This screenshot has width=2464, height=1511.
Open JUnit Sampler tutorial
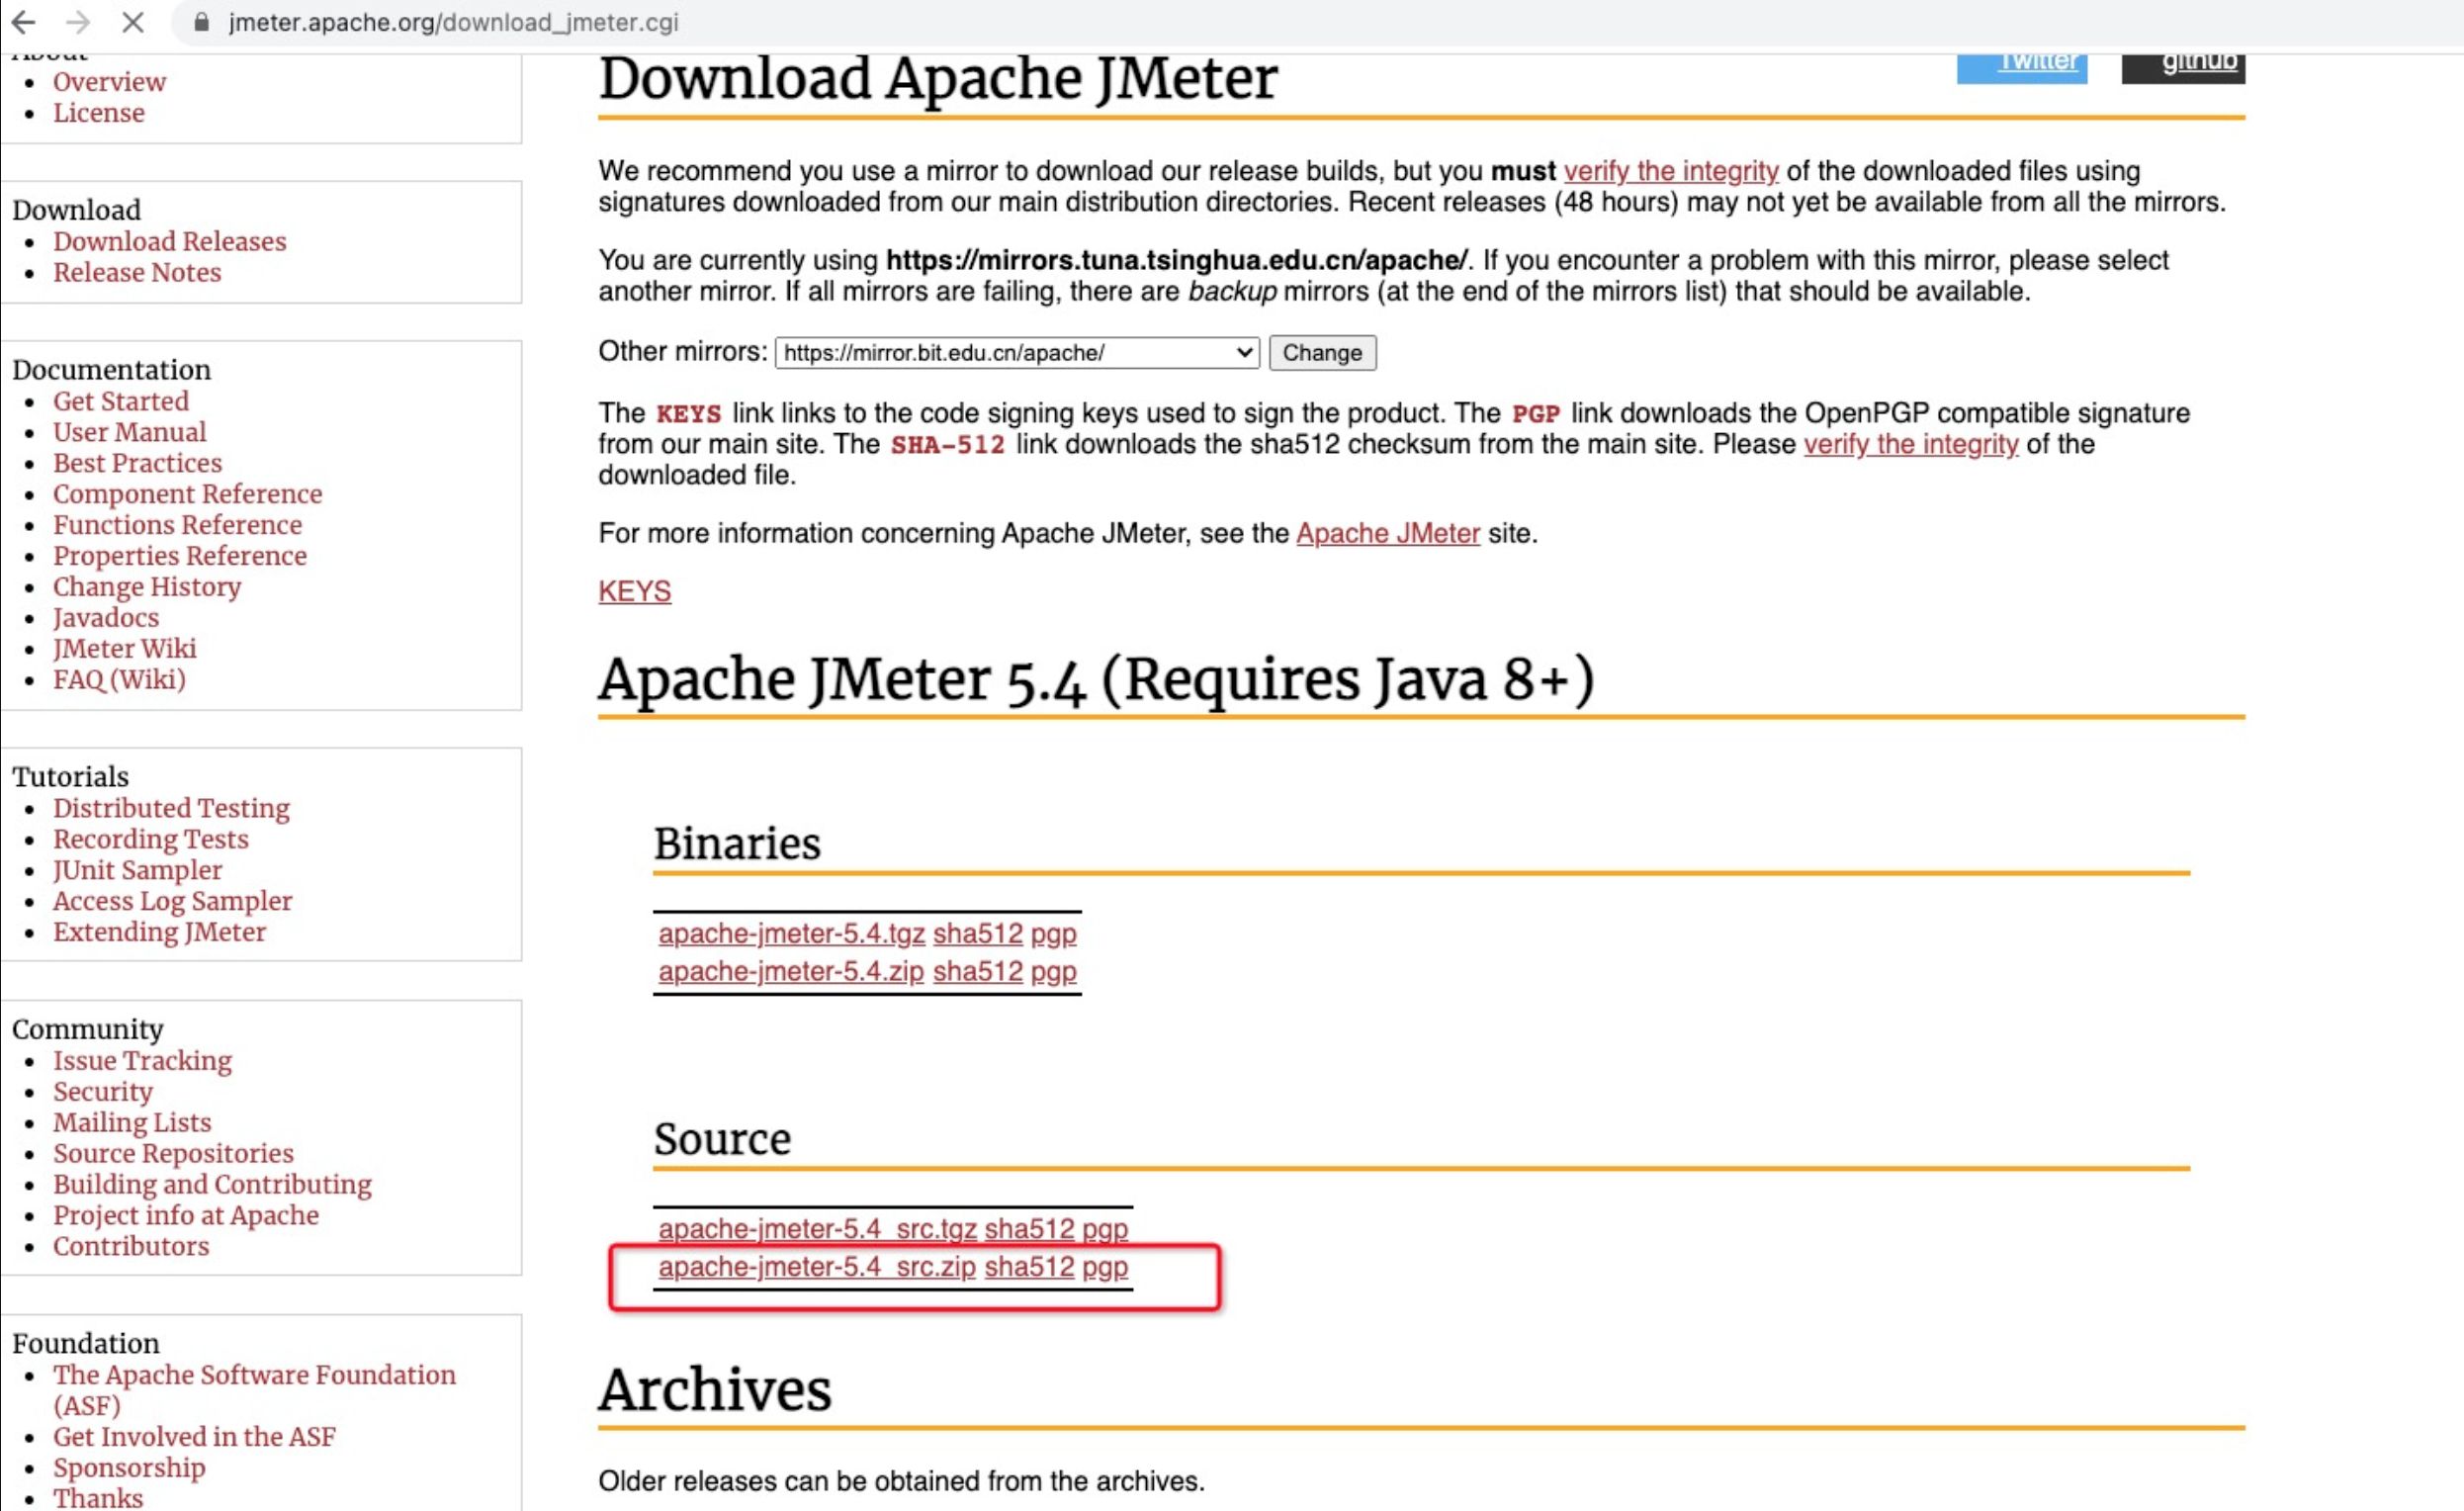click(x=137, y=871)
